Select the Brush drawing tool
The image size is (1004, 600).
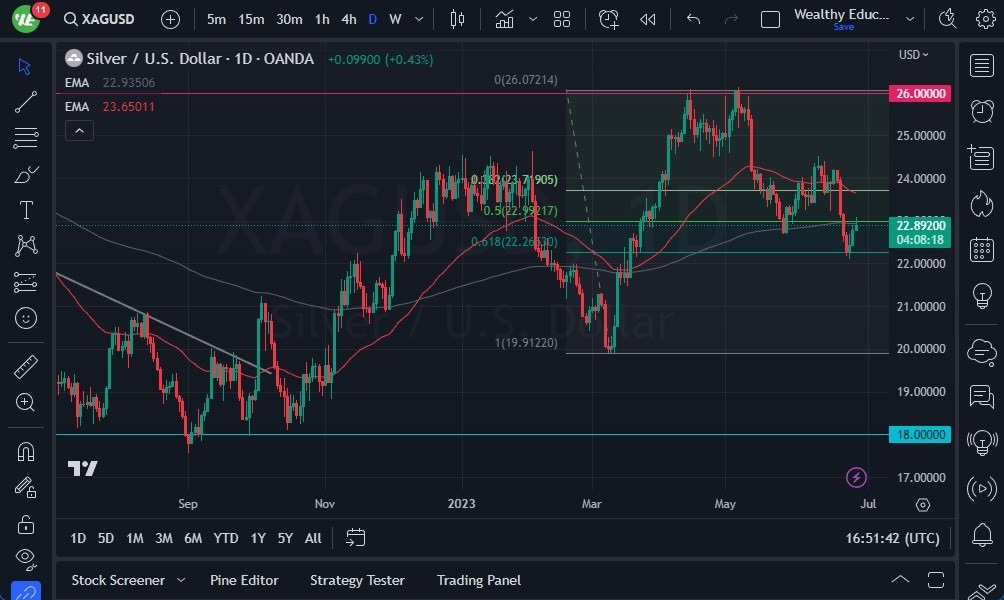click(x=25, y=173)
